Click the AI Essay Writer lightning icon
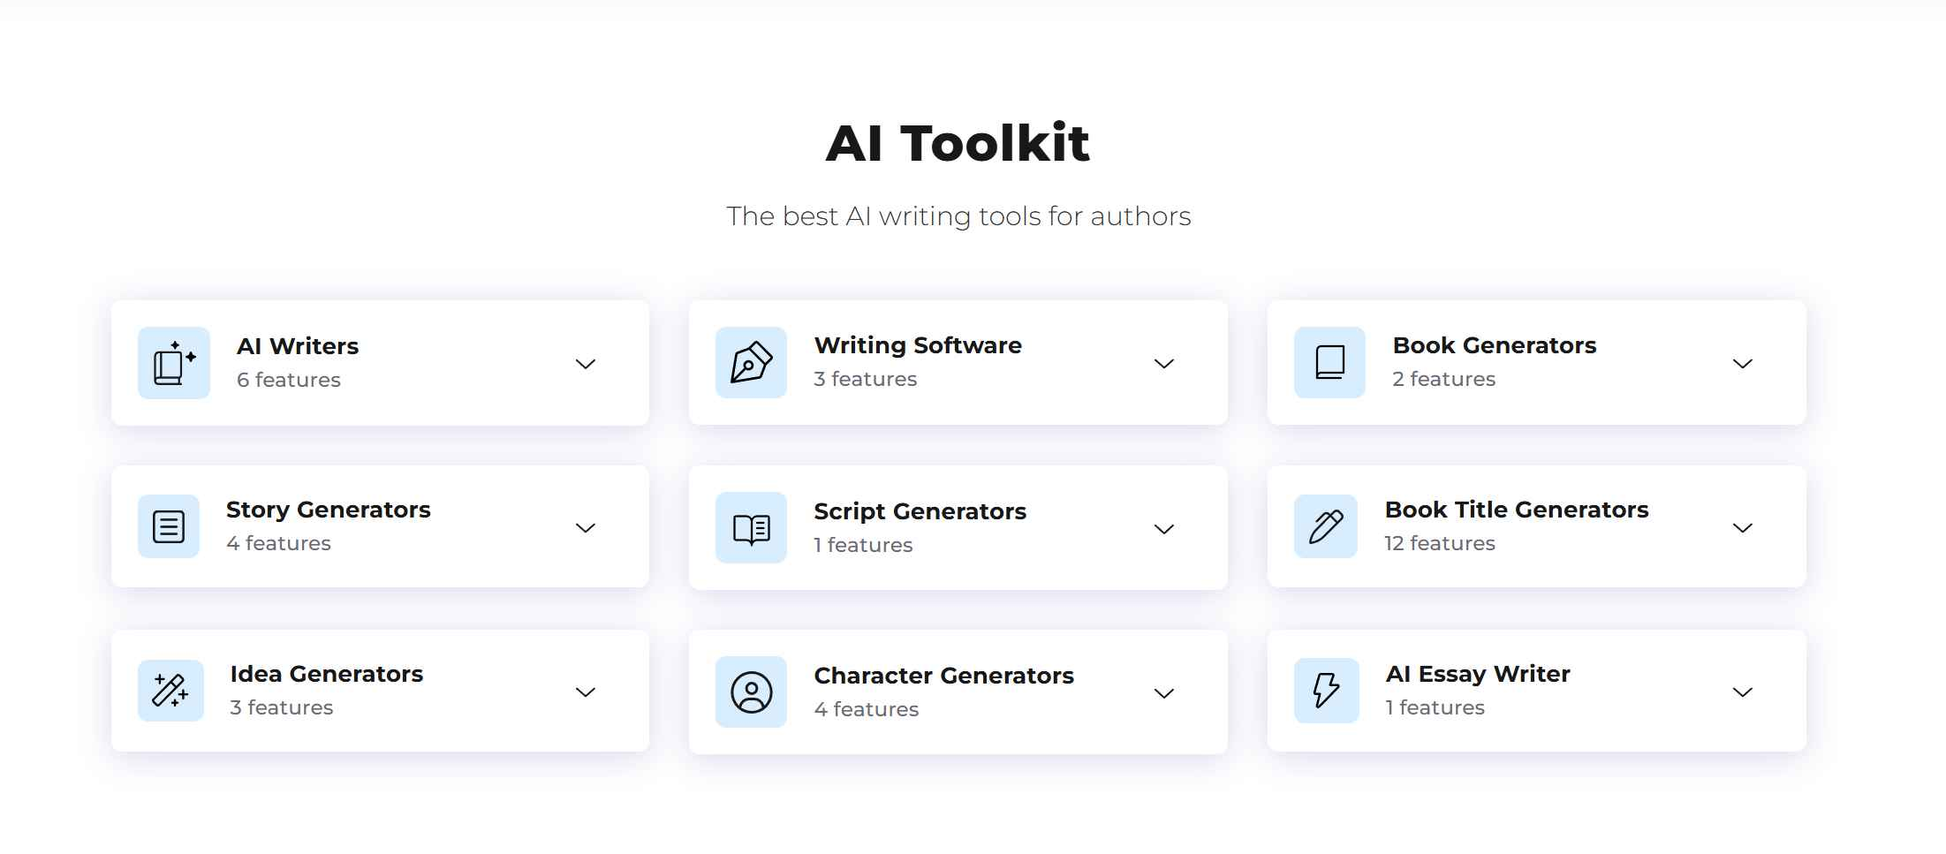Image resolution: width=1946 pixels, height=854 pixels. tap(1326, 690)
